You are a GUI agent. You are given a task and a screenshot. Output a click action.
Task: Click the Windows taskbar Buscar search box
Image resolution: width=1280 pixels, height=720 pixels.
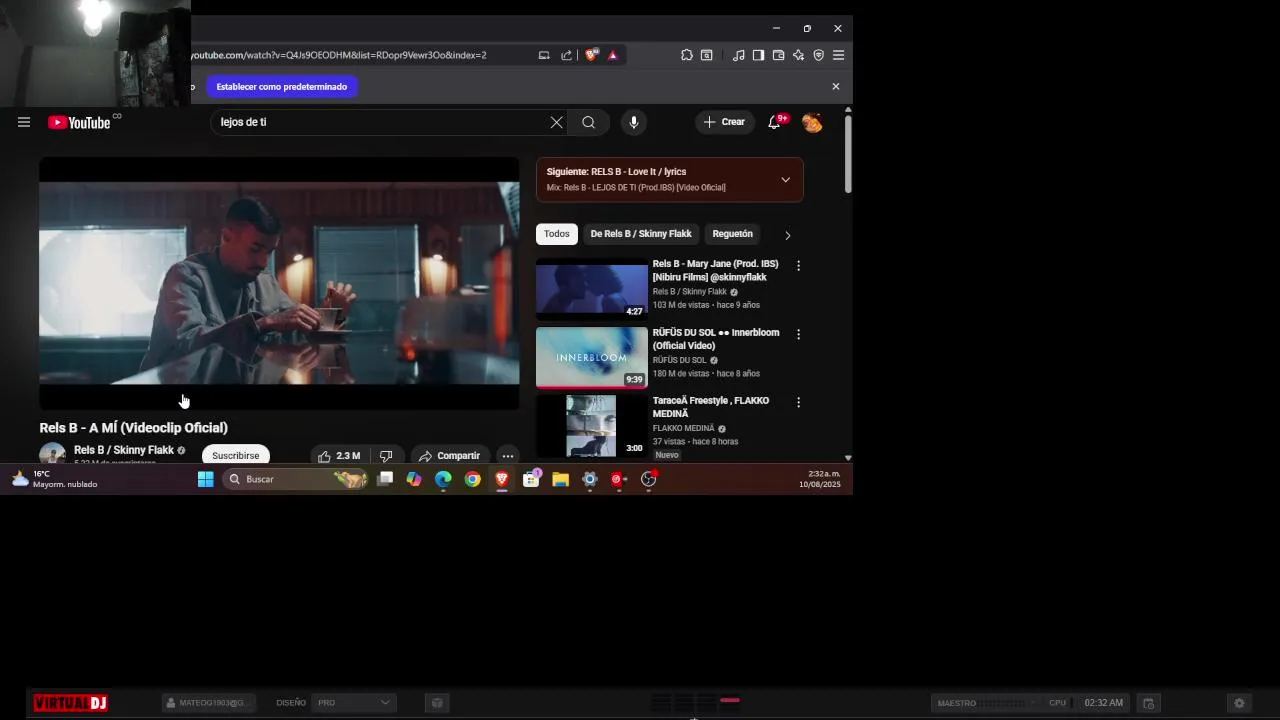[x=295, y=479]
